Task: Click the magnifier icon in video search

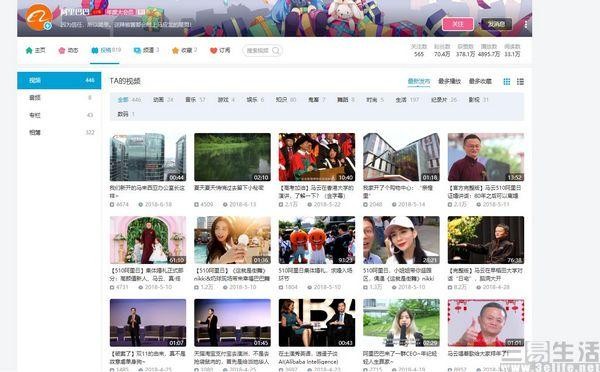Action: (x=276, y=51)
